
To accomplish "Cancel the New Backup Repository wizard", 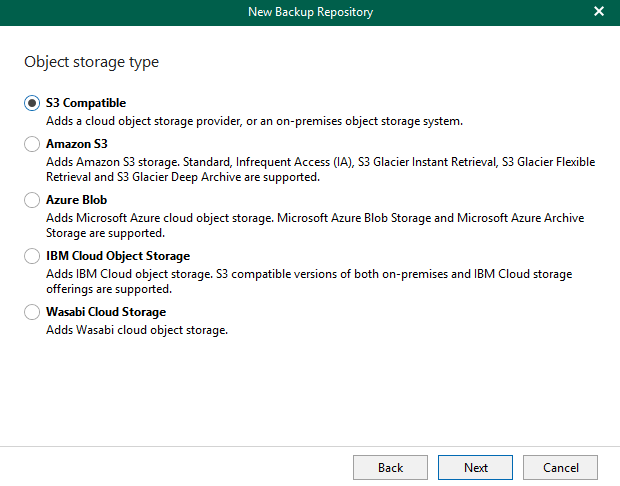I will 560,467.
